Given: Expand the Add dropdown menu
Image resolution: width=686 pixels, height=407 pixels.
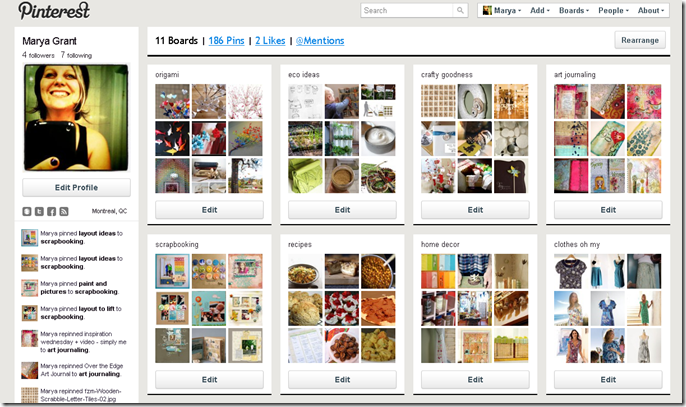Looking at the screenshot, I should pyautogui.click(x=539, y=11).
